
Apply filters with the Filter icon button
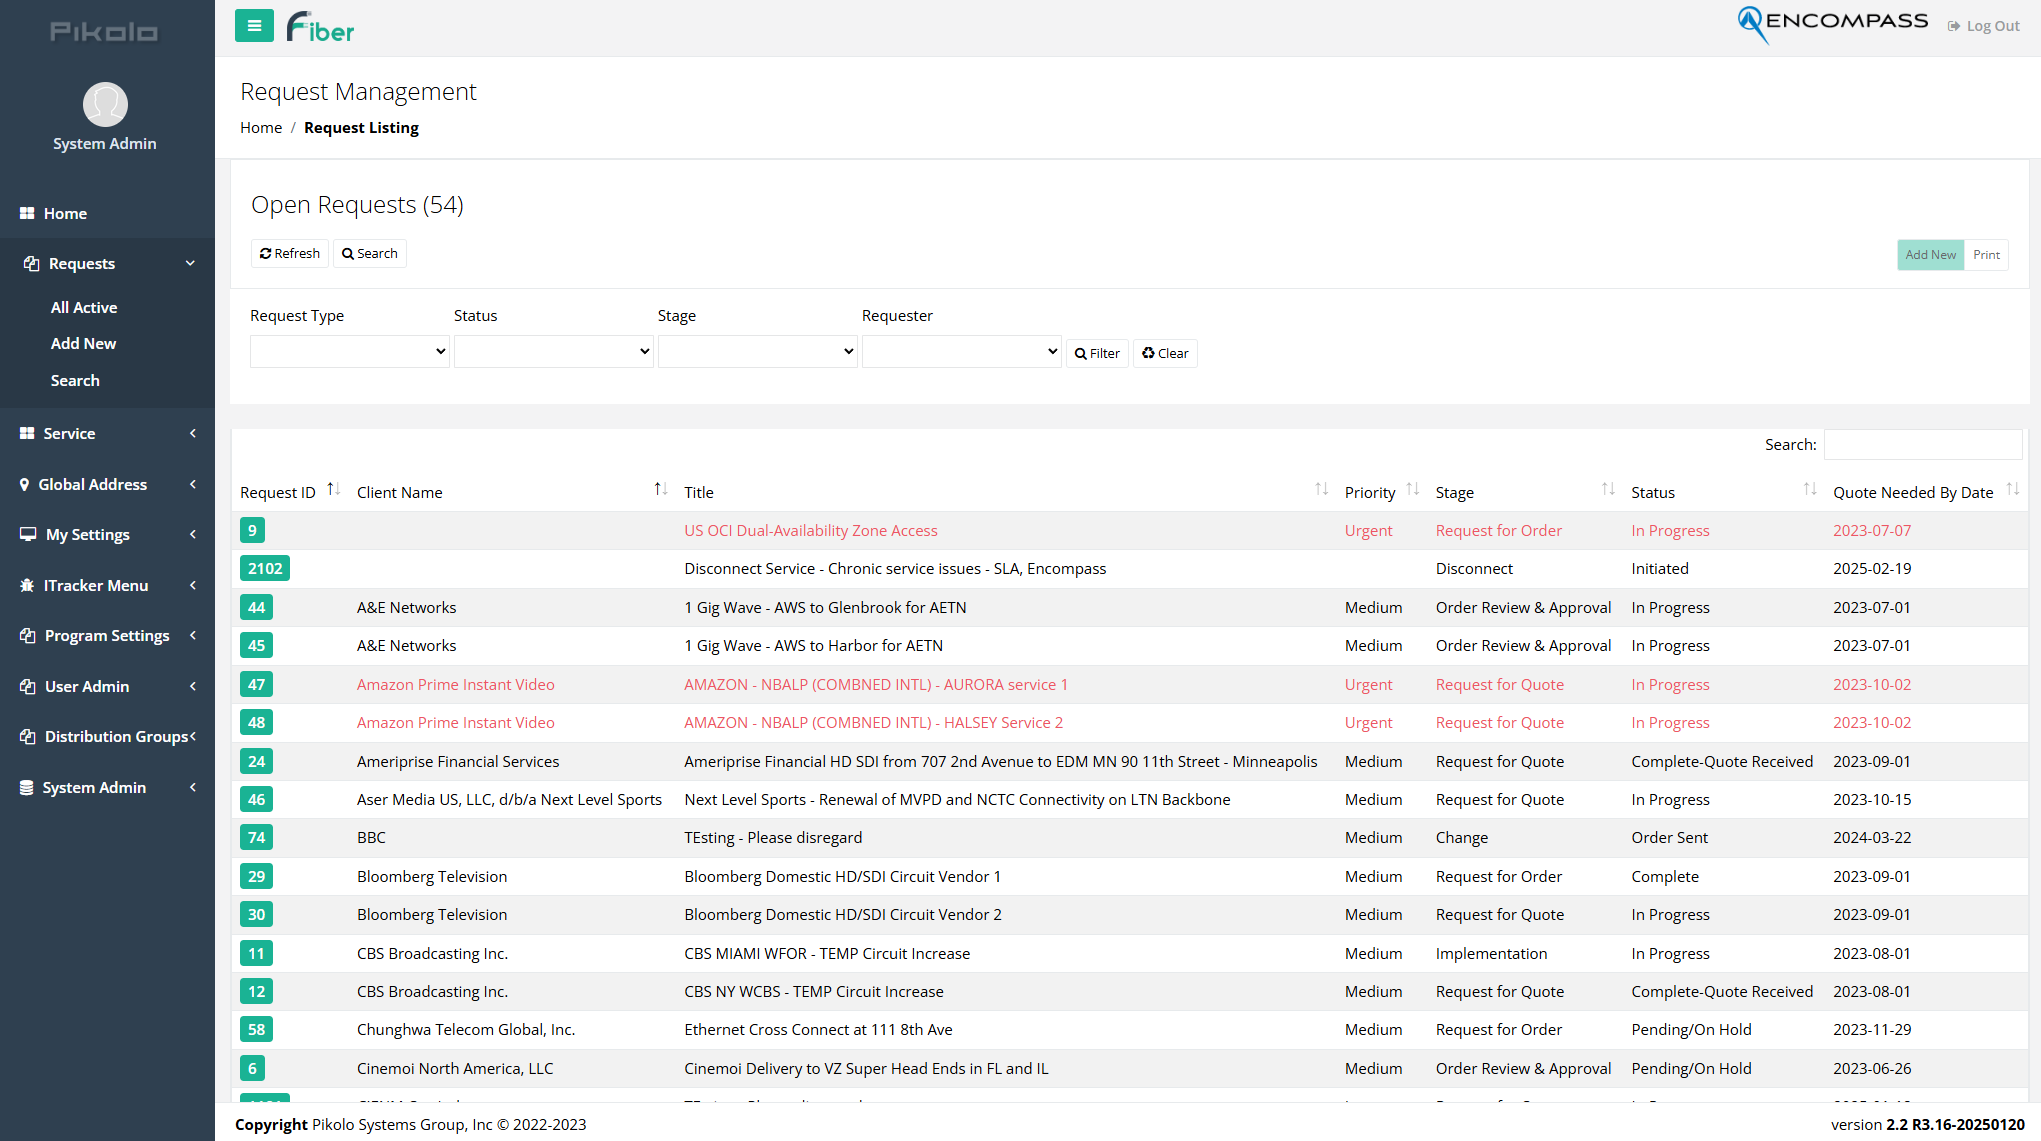tap(1097, 353)
